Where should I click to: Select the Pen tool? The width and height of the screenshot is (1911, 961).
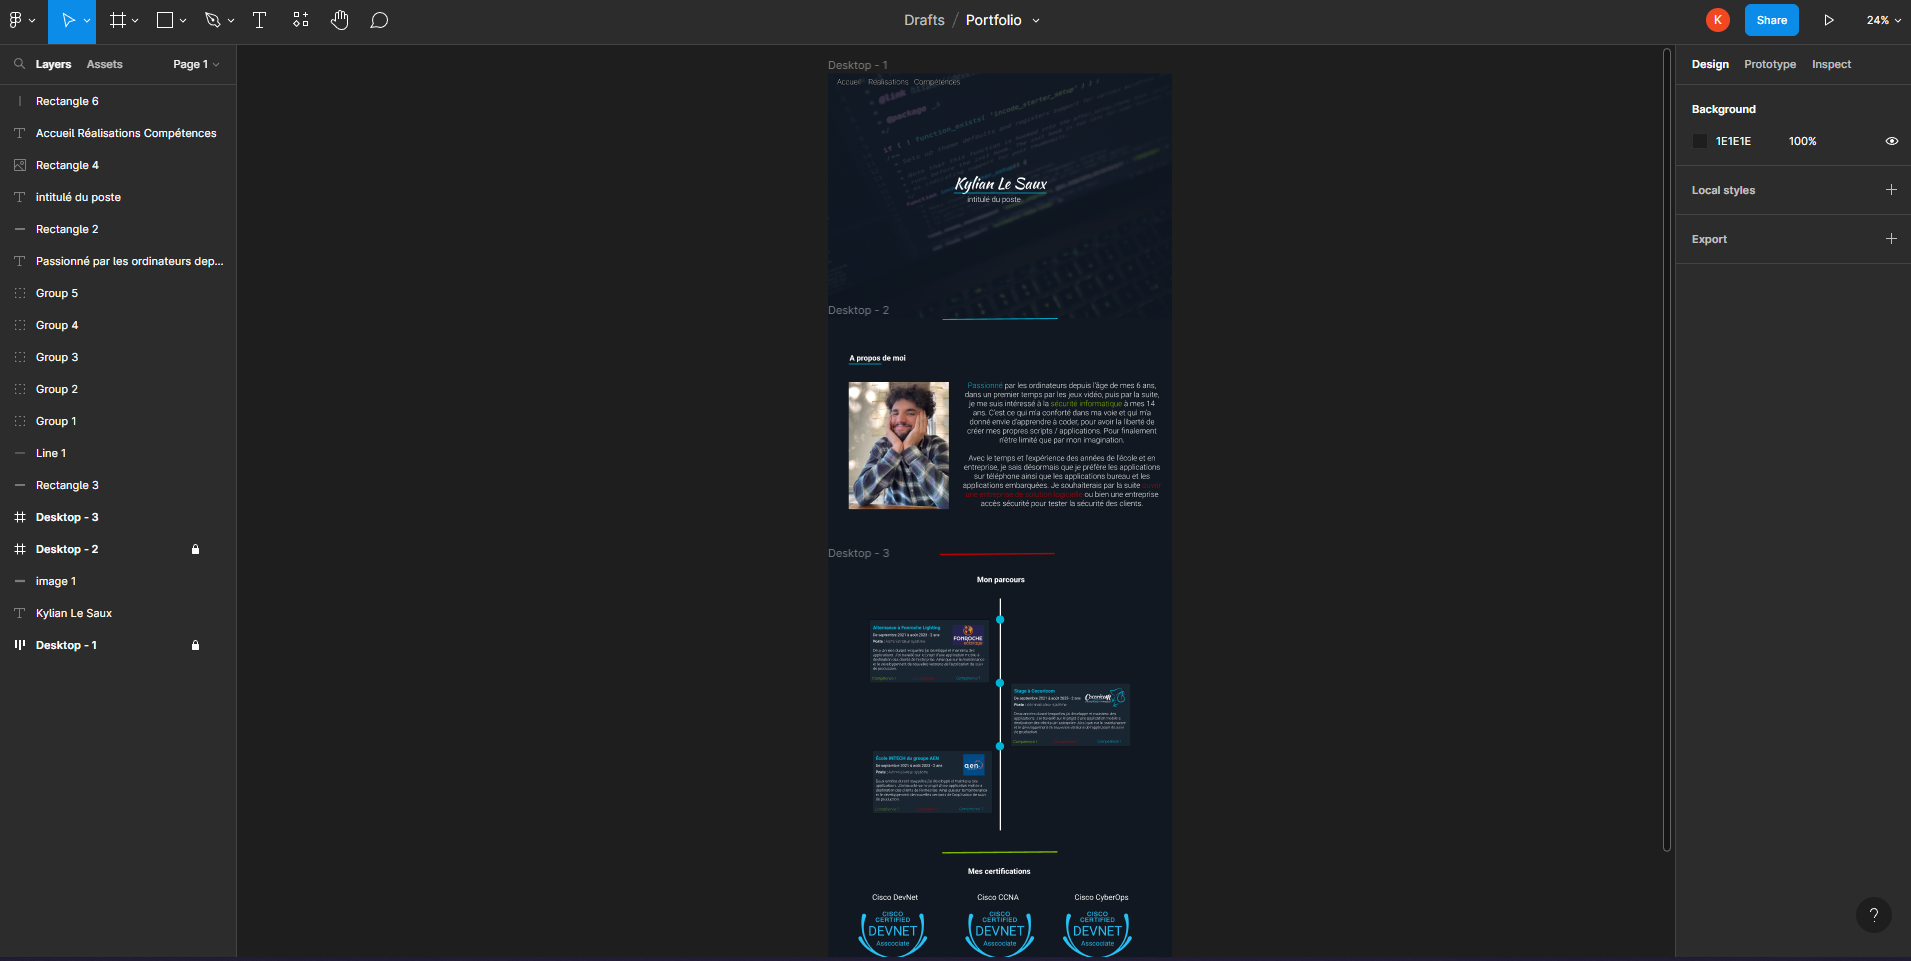pos(212,20)
